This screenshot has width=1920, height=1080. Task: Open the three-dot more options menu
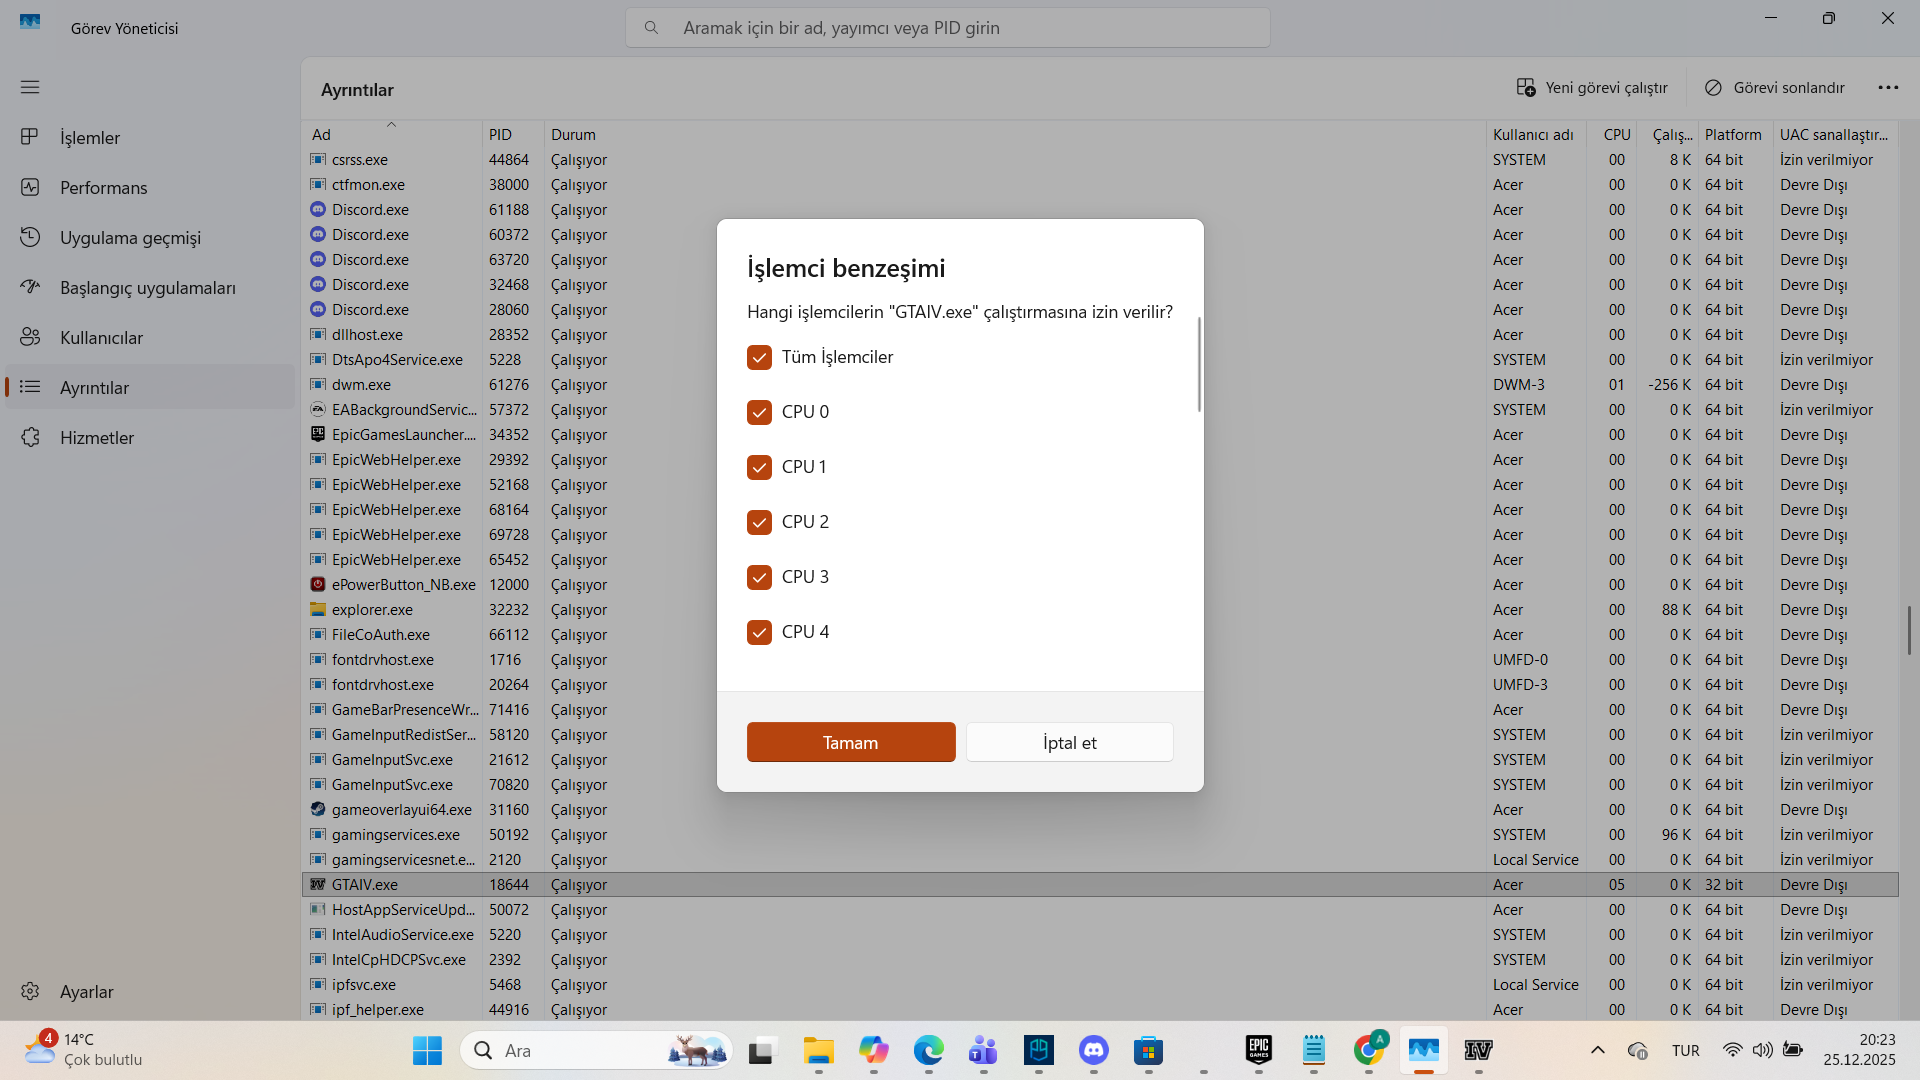1888,88
